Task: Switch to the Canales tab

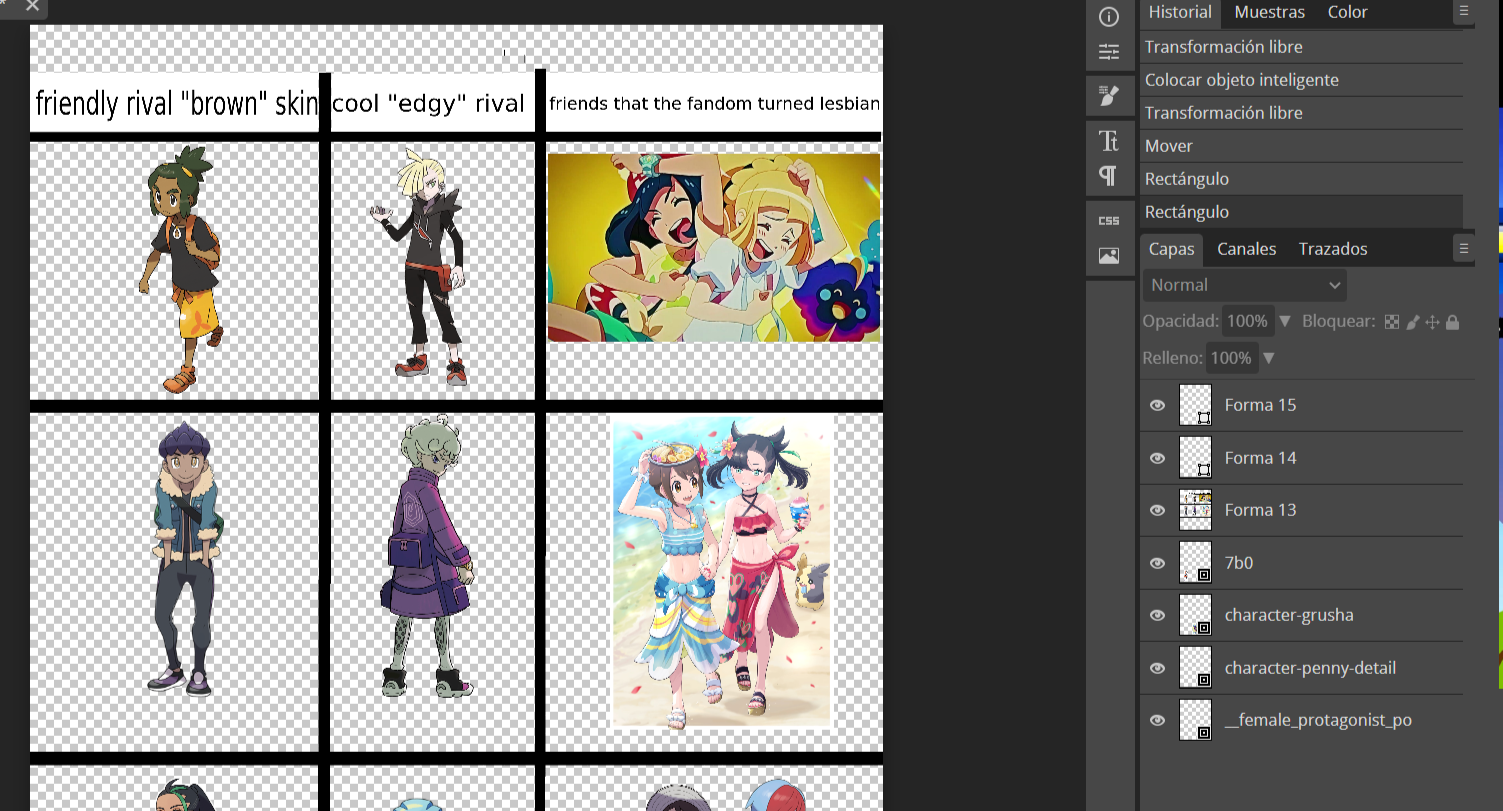Action: (1246, 249)
